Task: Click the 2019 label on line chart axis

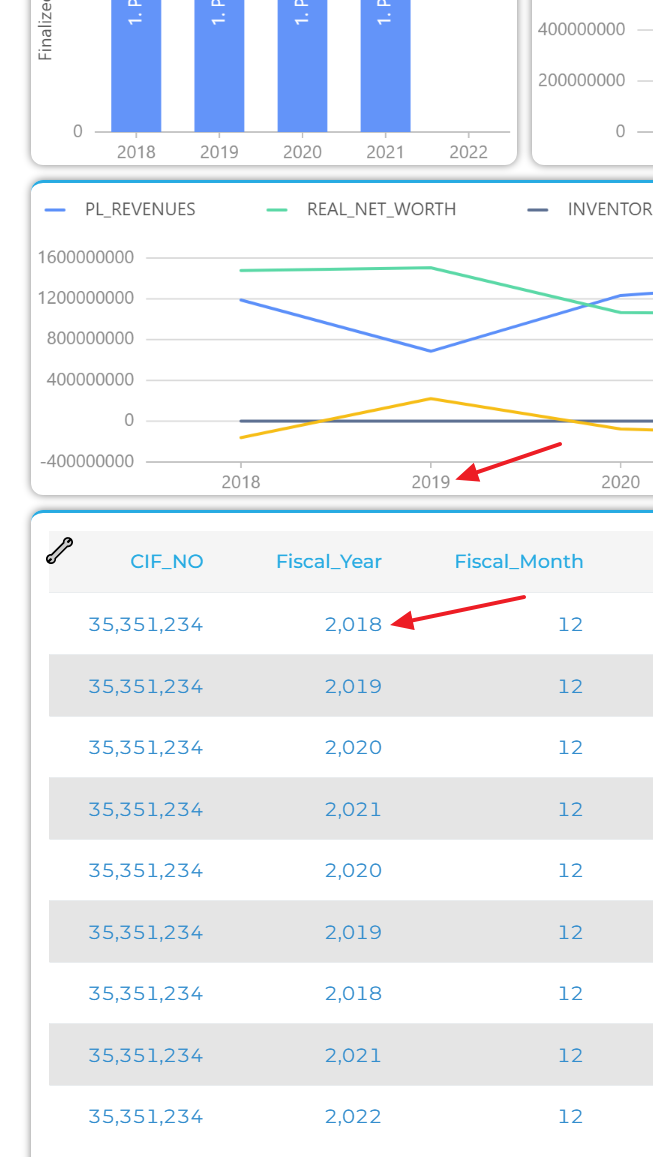Action: click(431, 482)
